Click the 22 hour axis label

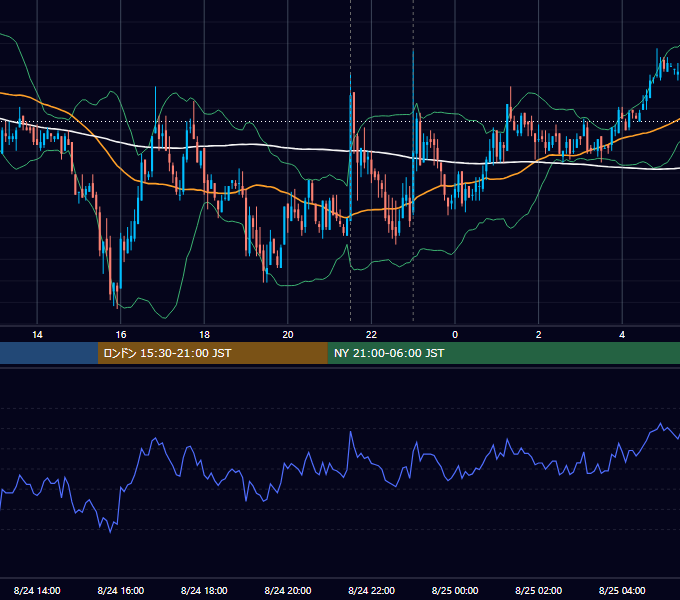pos(371,335)
